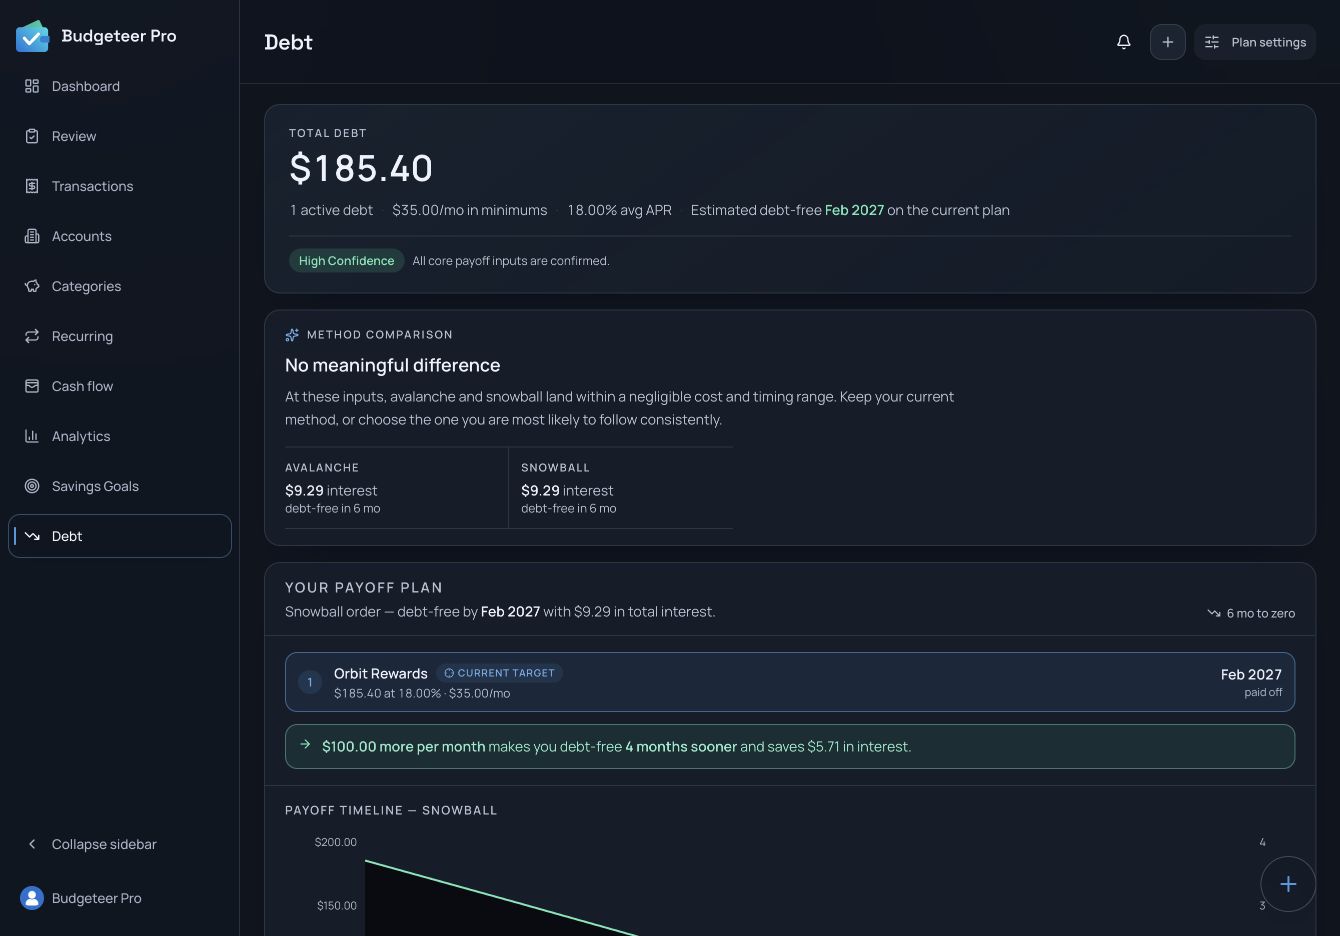
Task: Click the Cash flow icon
Action: click(x=32, y=386)
